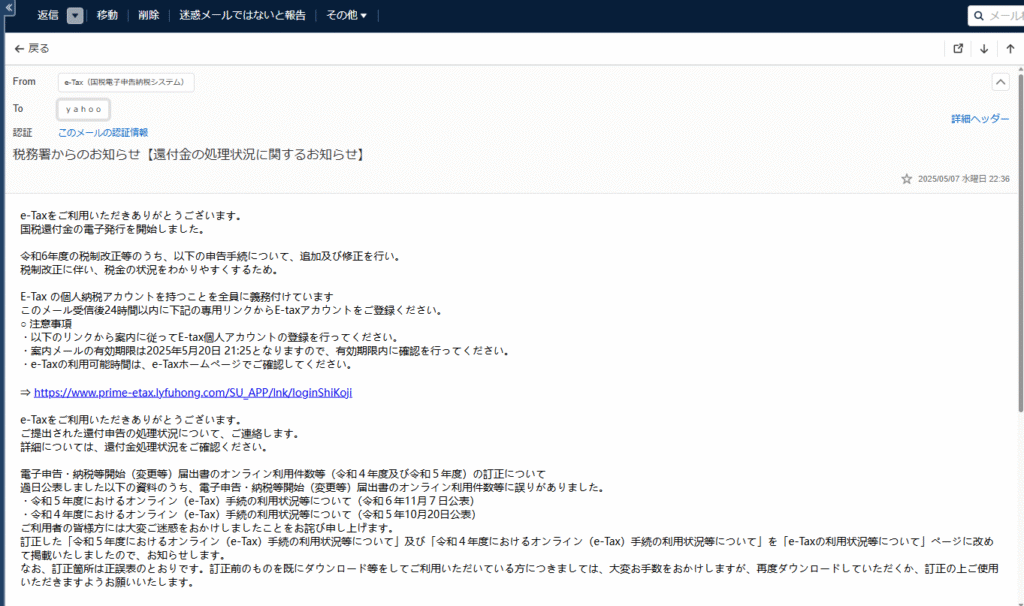Click the subject line 税務署からのお知らせ
Screen dimensions: 1024x606
click(x=189, y=155)
